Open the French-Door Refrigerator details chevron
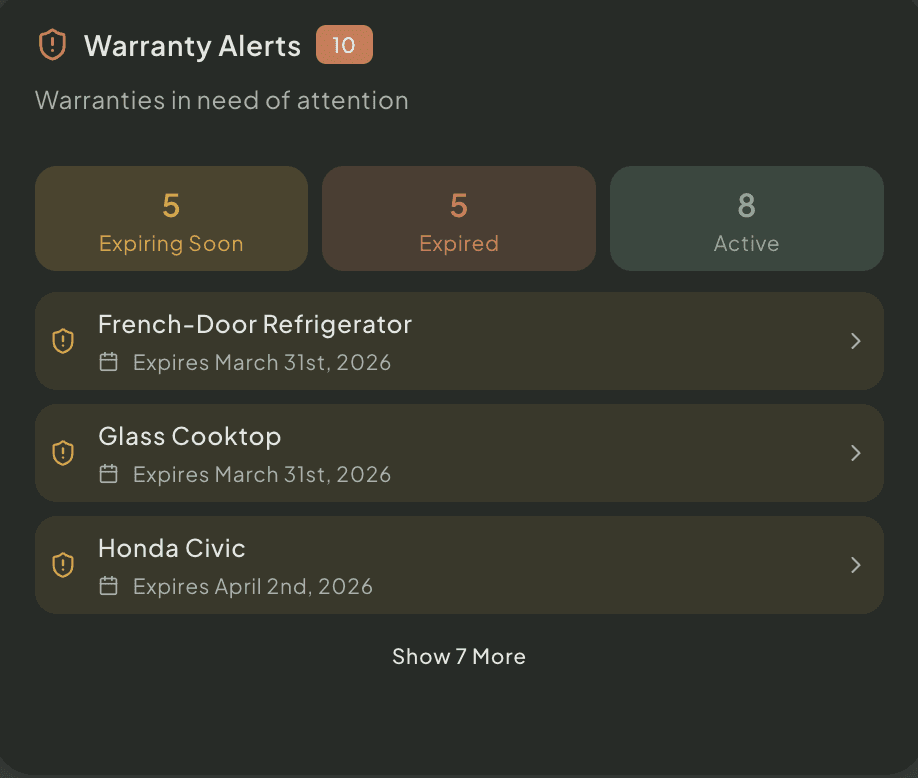This screenshot has height=778, width=918. point(856,341)
